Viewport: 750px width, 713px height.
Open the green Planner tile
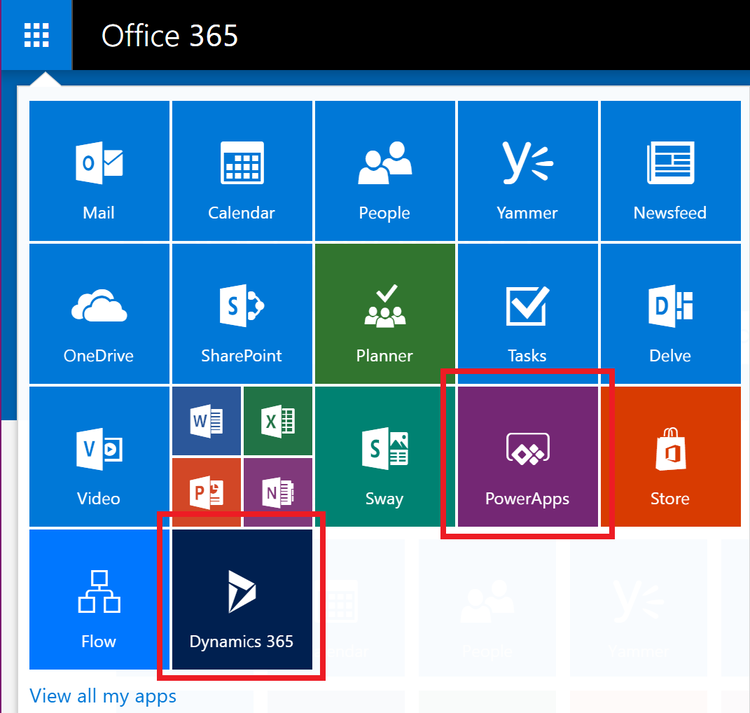(x=385, y=314)
